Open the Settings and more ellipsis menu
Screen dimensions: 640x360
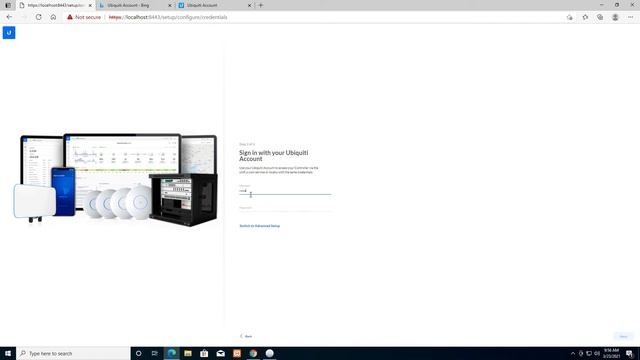pyautogui.click(x=631, y=17)
